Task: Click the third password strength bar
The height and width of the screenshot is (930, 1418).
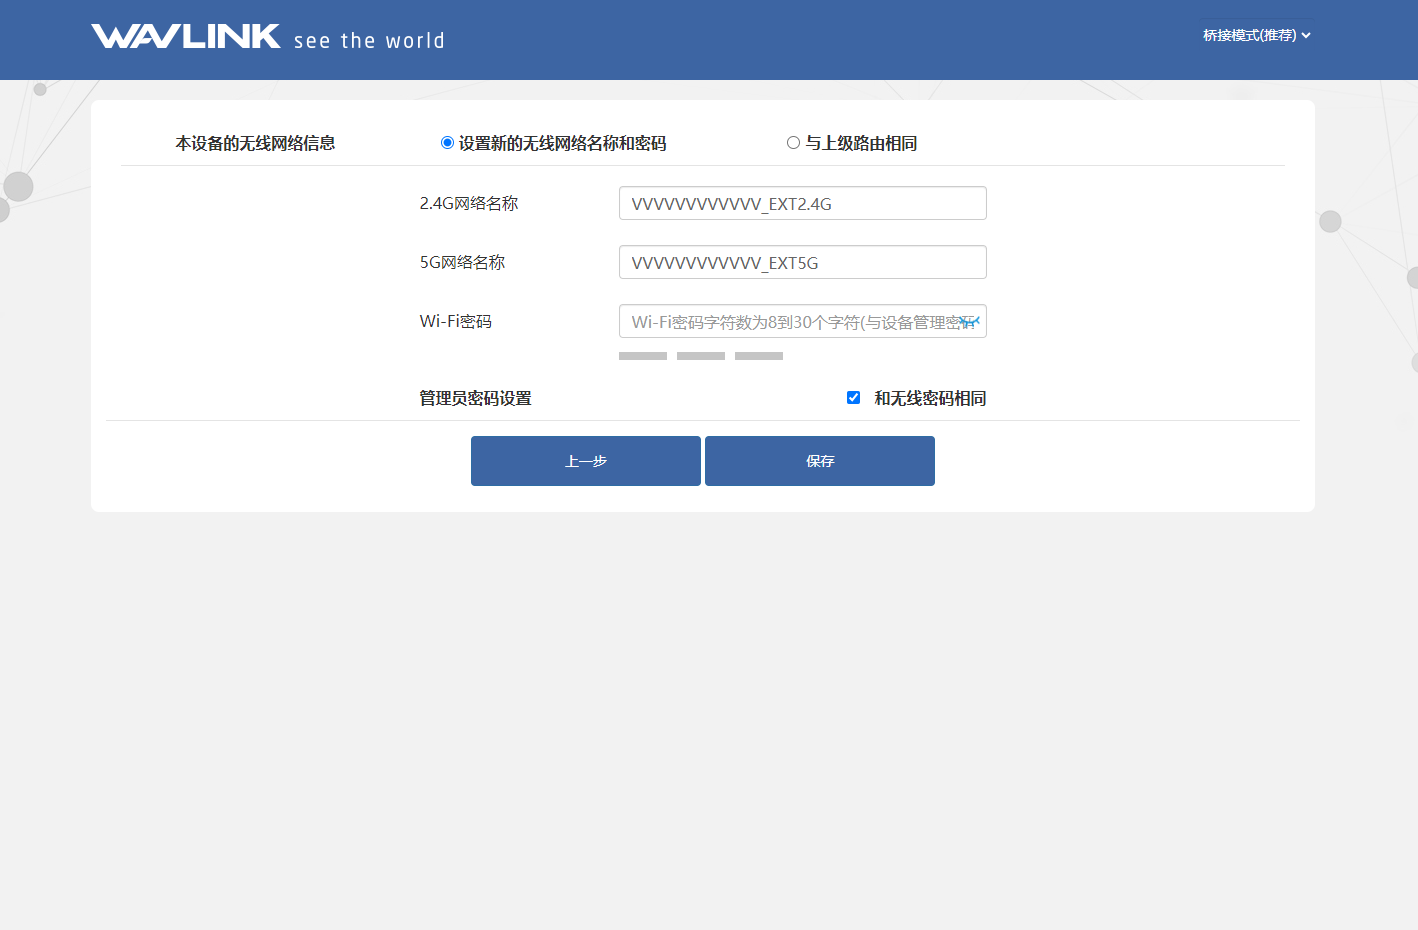Action: click(758, 356)
